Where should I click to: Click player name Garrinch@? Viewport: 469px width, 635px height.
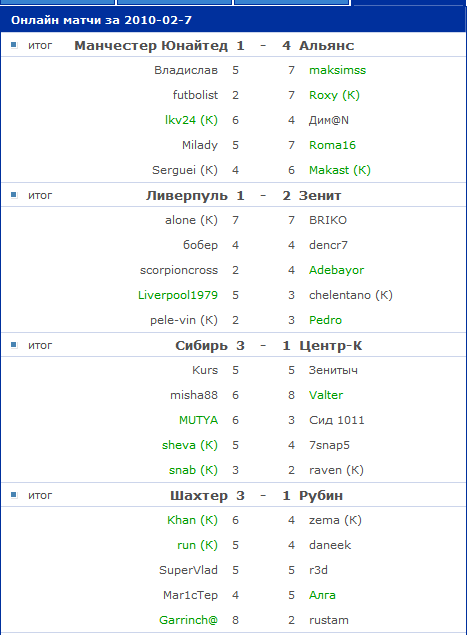click(x=188, y=620)
